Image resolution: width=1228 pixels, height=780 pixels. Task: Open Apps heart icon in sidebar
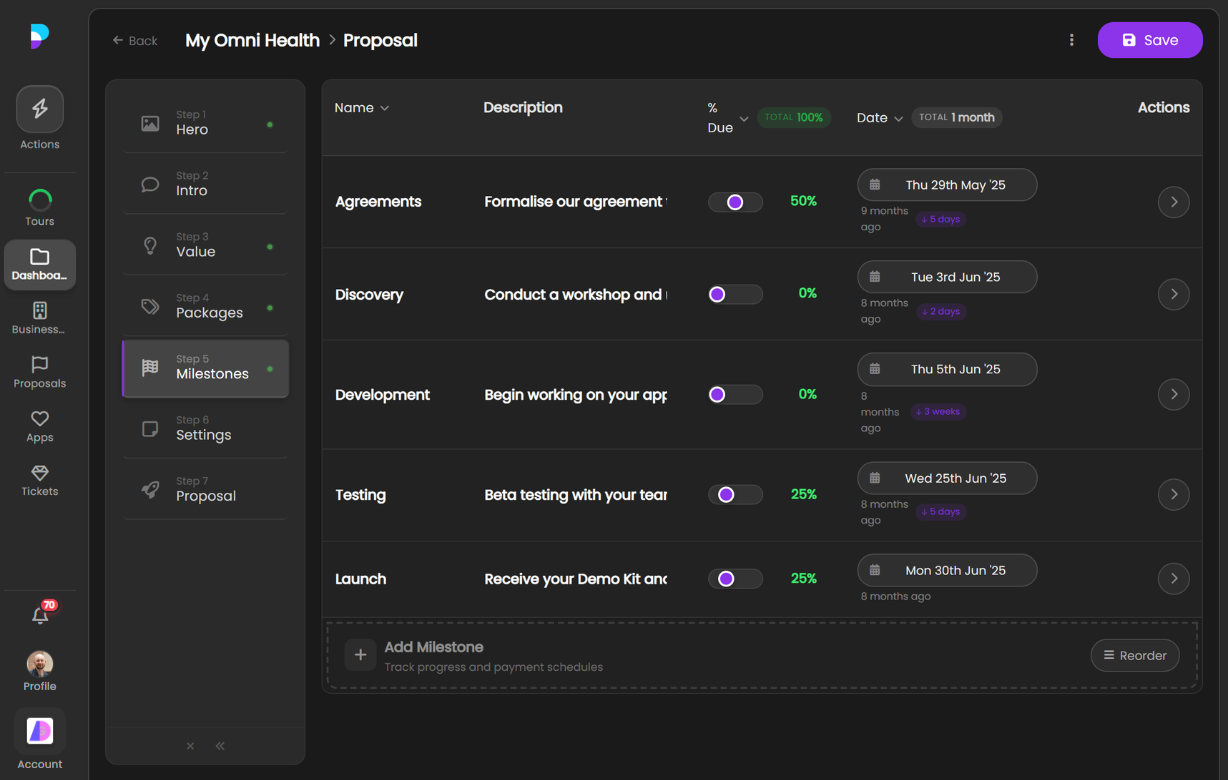tap(40, 419)
